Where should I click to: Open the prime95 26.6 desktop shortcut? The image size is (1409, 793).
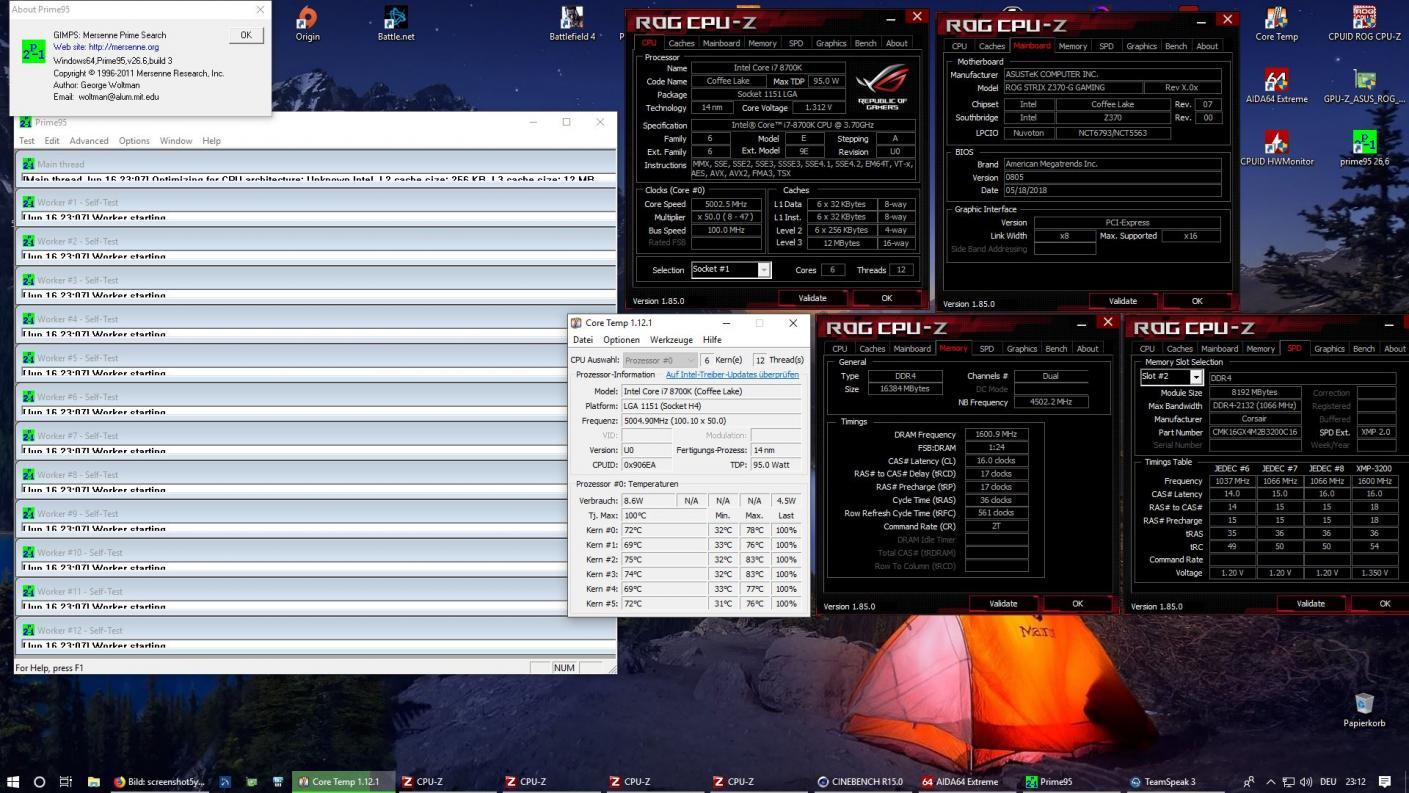tap(1364, 148)
